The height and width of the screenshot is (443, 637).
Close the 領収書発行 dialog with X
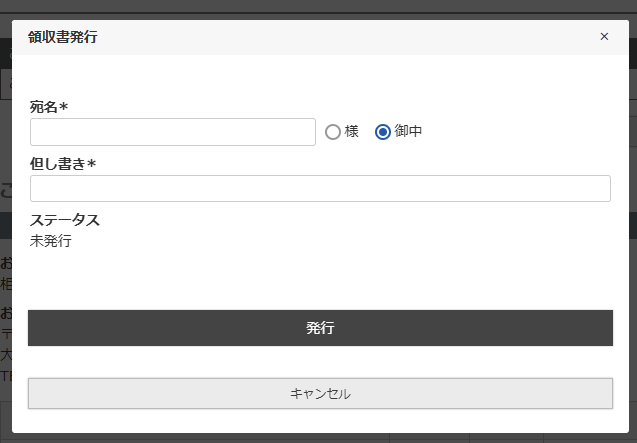click(604, 37)
